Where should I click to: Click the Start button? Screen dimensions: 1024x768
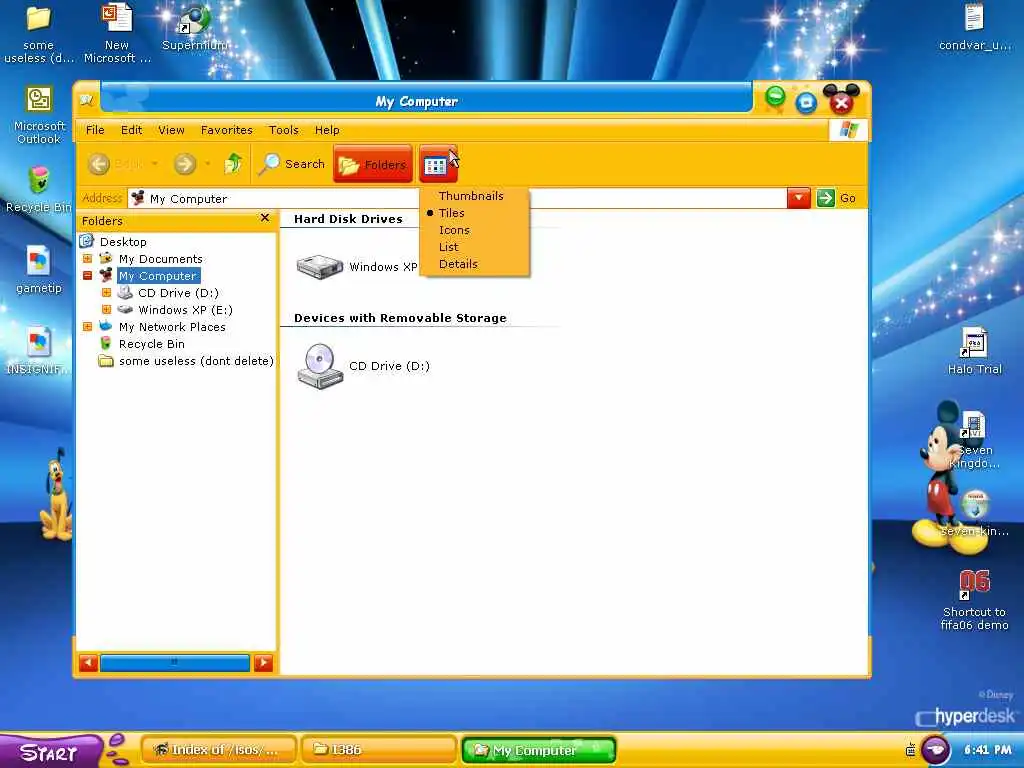(50, 752)
